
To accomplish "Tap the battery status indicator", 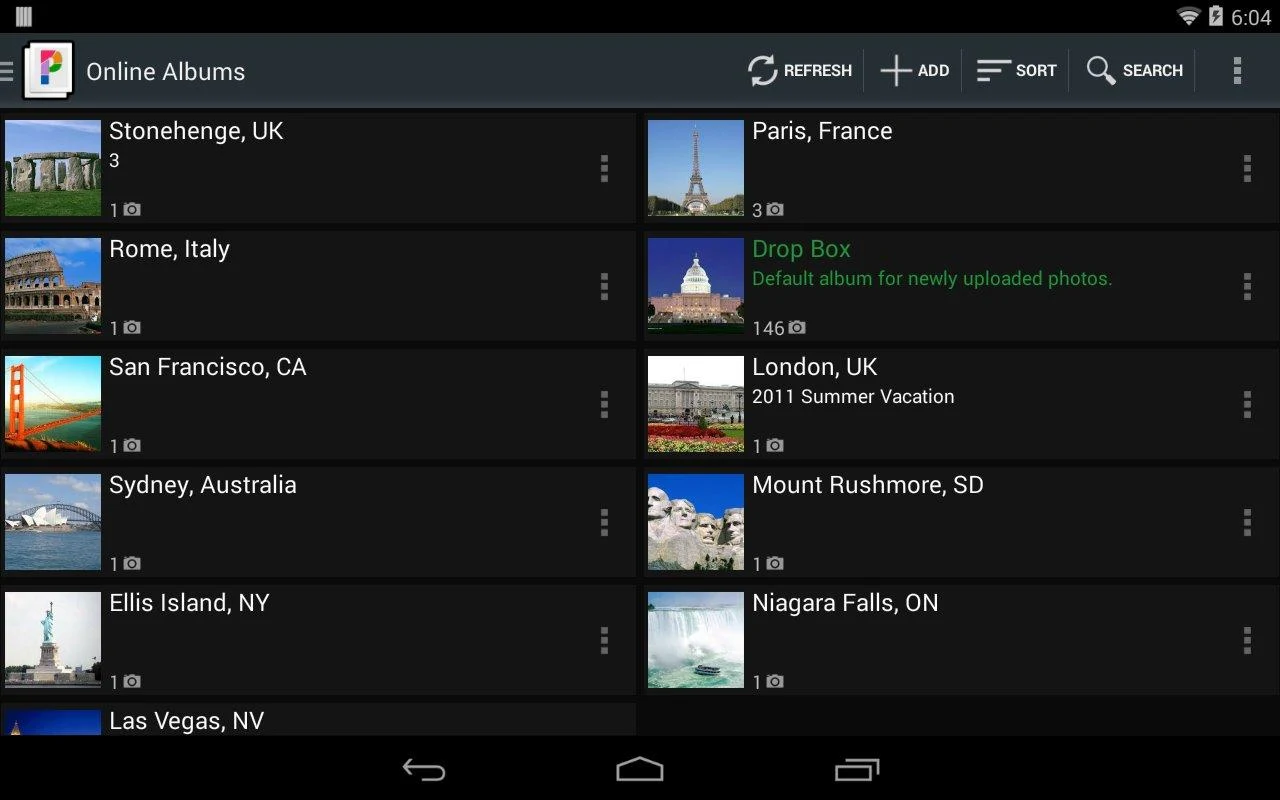I will (1213, 16).
